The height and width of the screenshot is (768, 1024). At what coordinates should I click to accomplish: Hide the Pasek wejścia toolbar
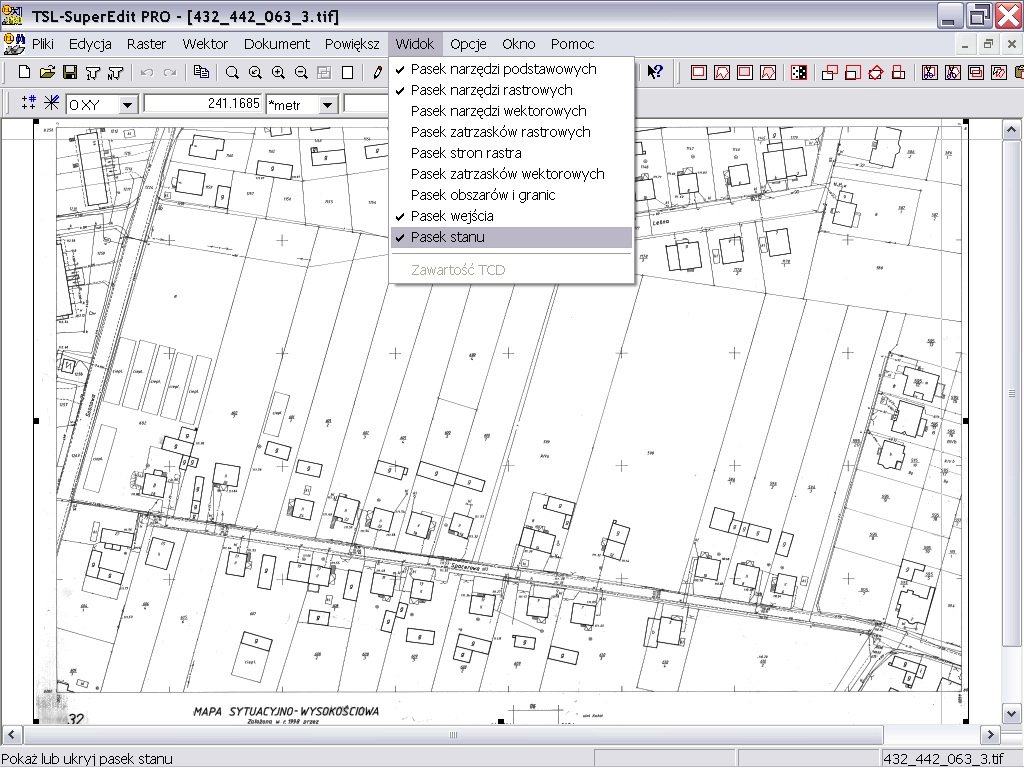point(452,216)
